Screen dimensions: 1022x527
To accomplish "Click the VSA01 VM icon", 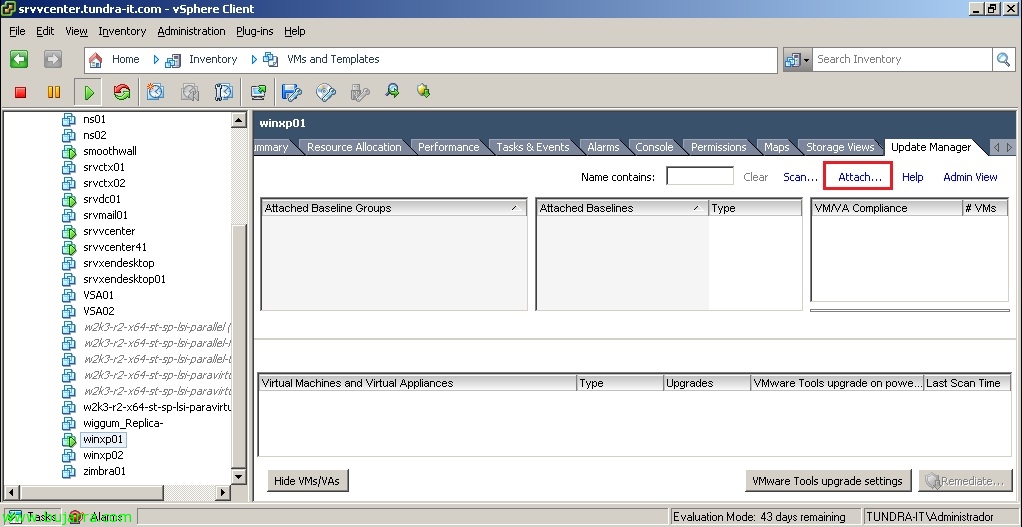I will (68, 296).
